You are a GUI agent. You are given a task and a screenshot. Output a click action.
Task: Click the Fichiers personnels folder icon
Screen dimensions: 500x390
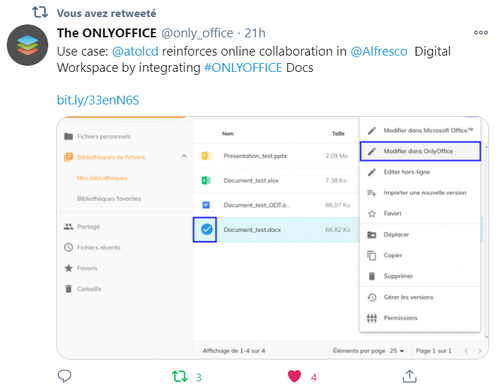coord(69,136)
